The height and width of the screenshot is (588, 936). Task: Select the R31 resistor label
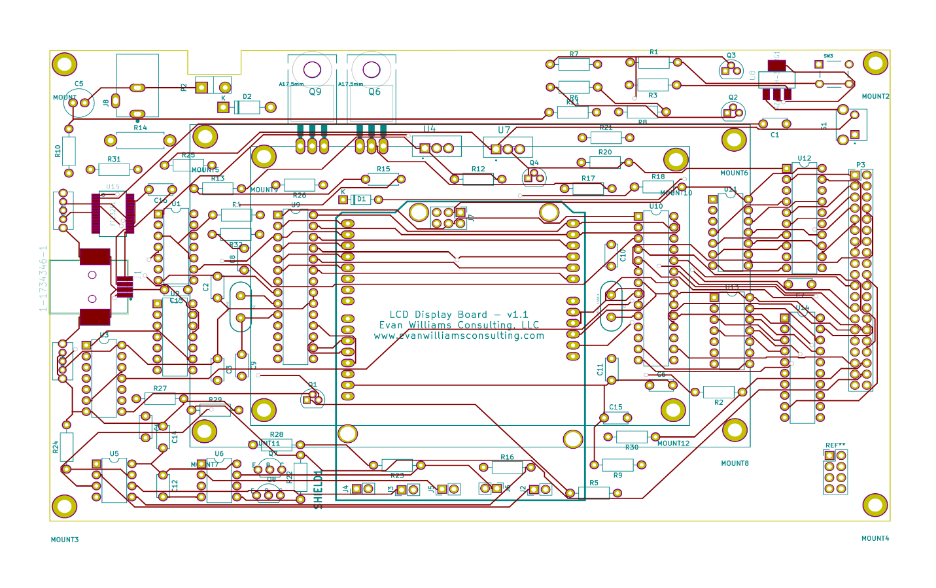point(114,159)
